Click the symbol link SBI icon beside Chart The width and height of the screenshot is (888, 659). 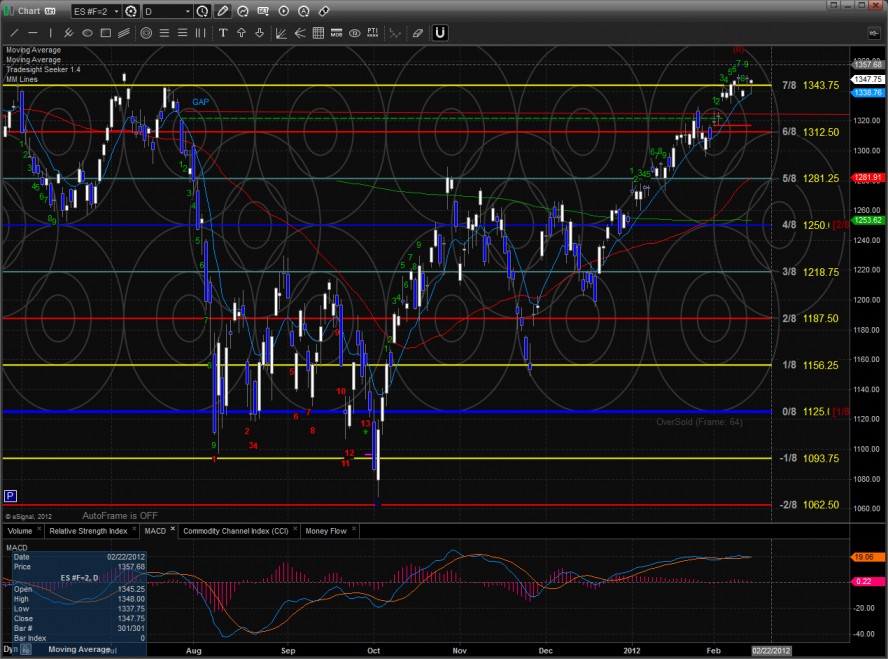[x=50, y=11]
